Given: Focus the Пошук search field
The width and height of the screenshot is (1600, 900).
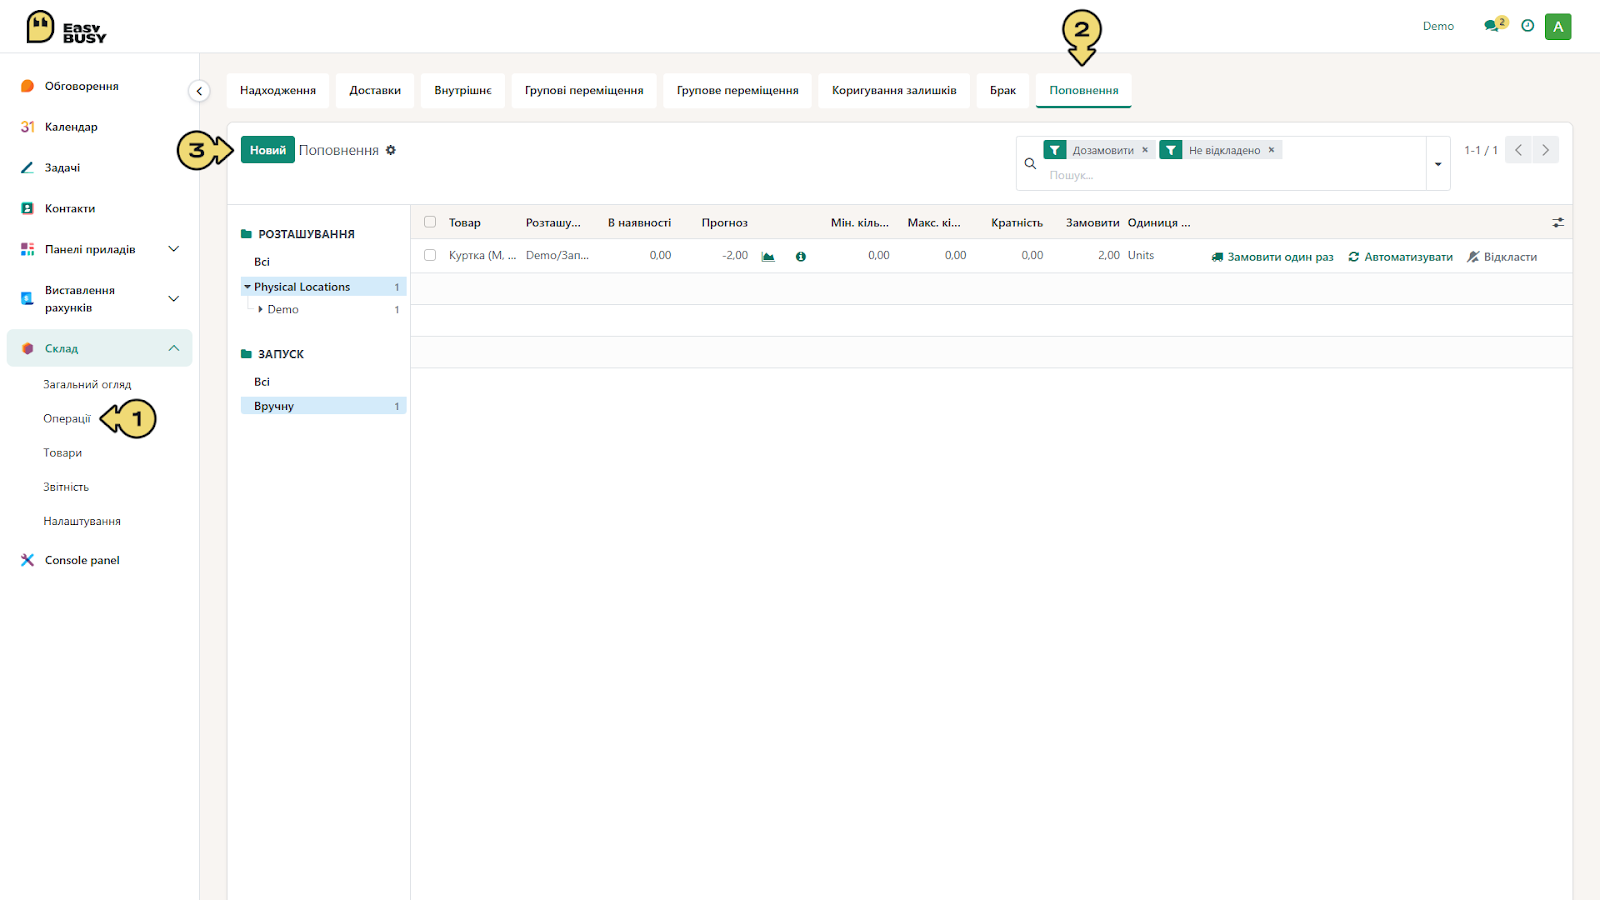Looking at the screenshot, I should [1235, 175].
